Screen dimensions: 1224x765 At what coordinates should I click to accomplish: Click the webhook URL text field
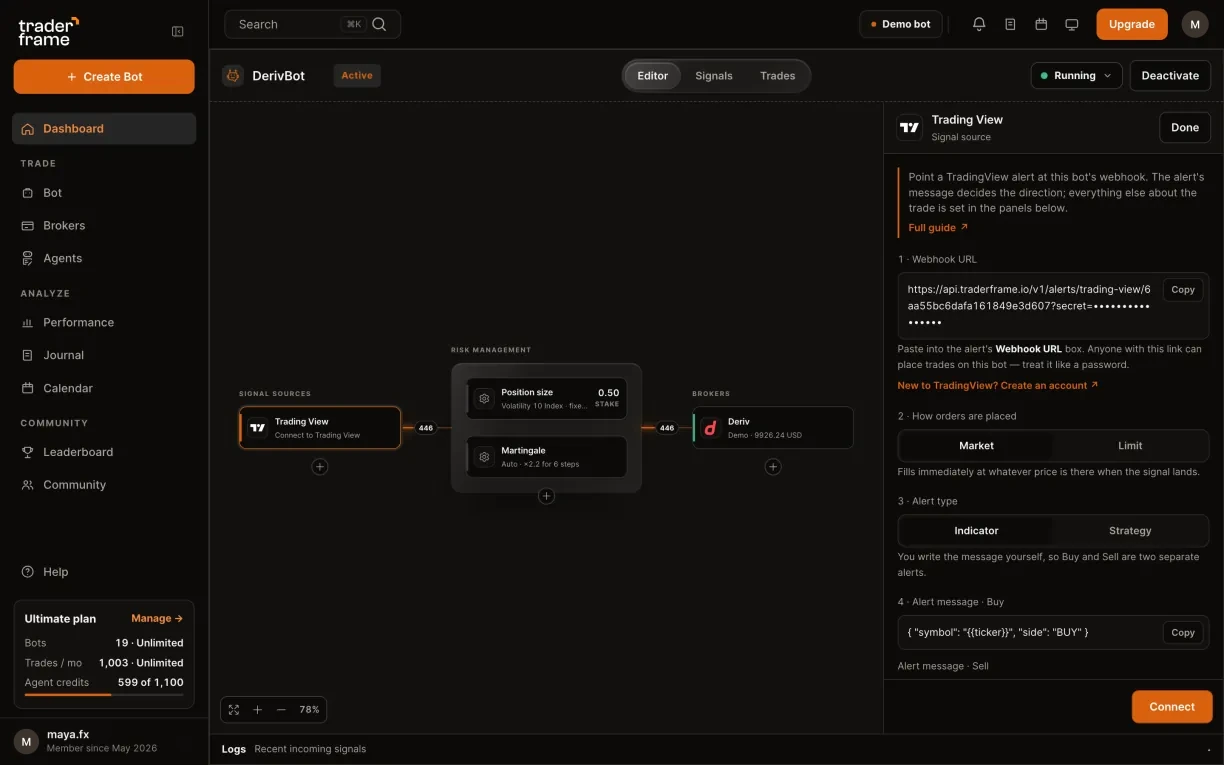click(x=1053, y=305)
